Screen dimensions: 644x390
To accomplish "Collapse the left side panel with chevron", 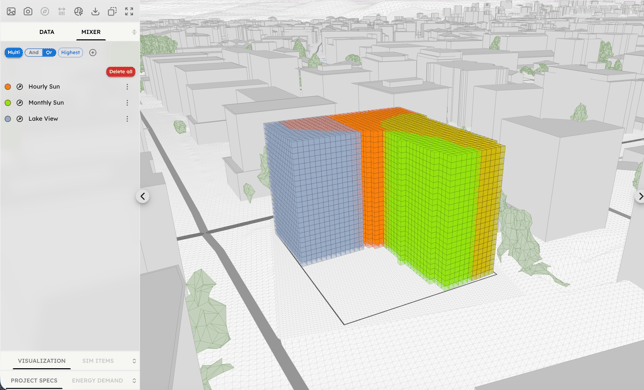I will click(143, 196).
